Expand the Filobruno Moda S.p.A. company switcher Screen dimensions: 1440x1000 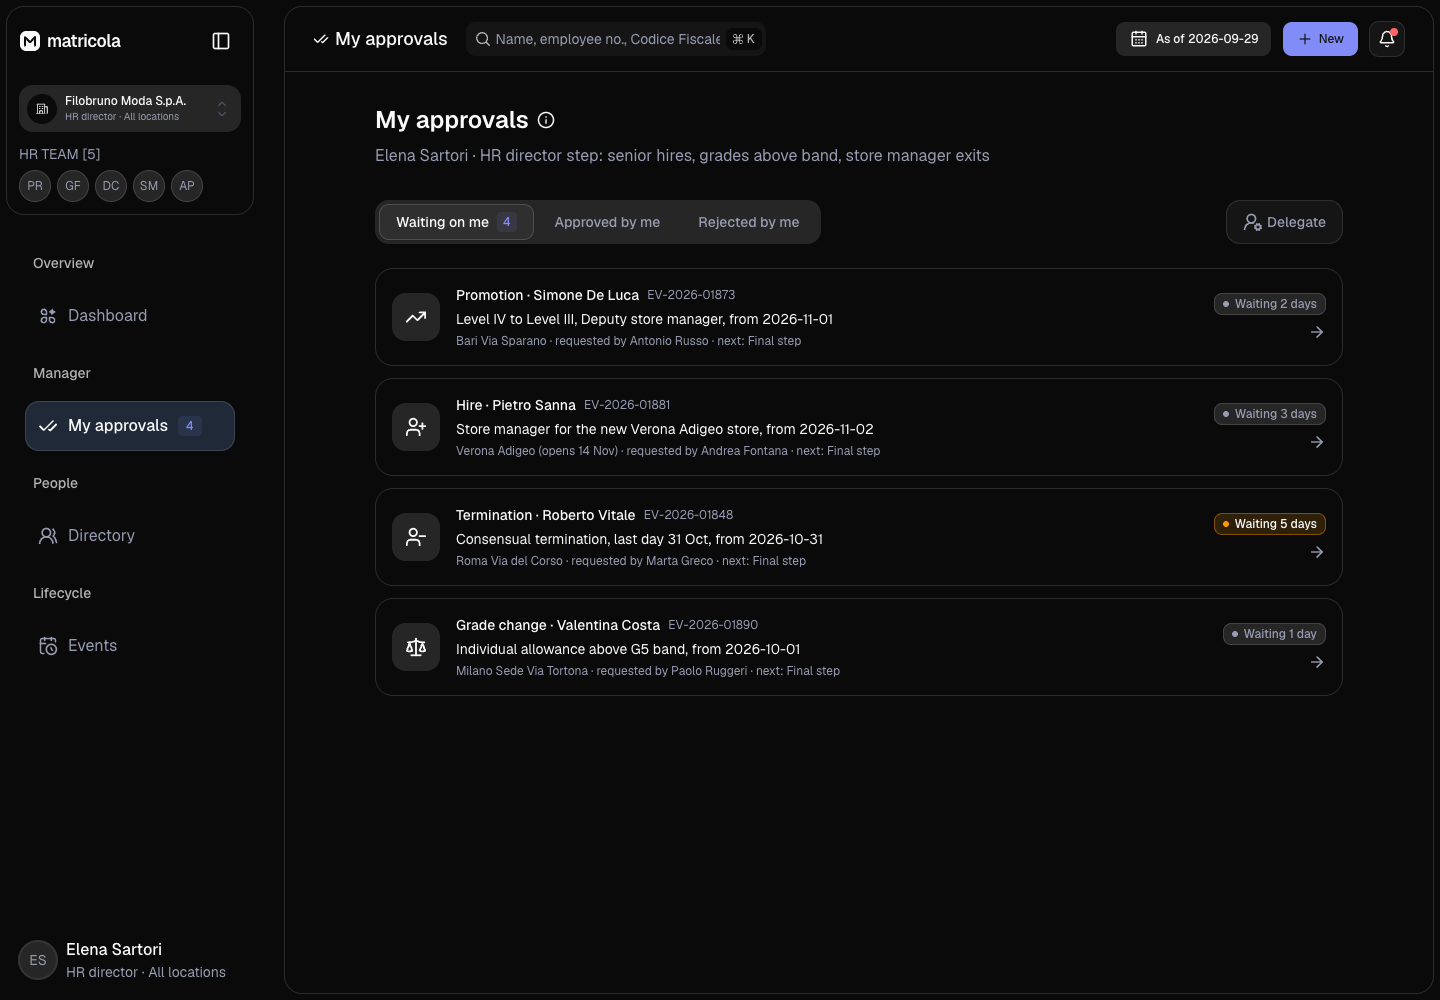[130, 108]
